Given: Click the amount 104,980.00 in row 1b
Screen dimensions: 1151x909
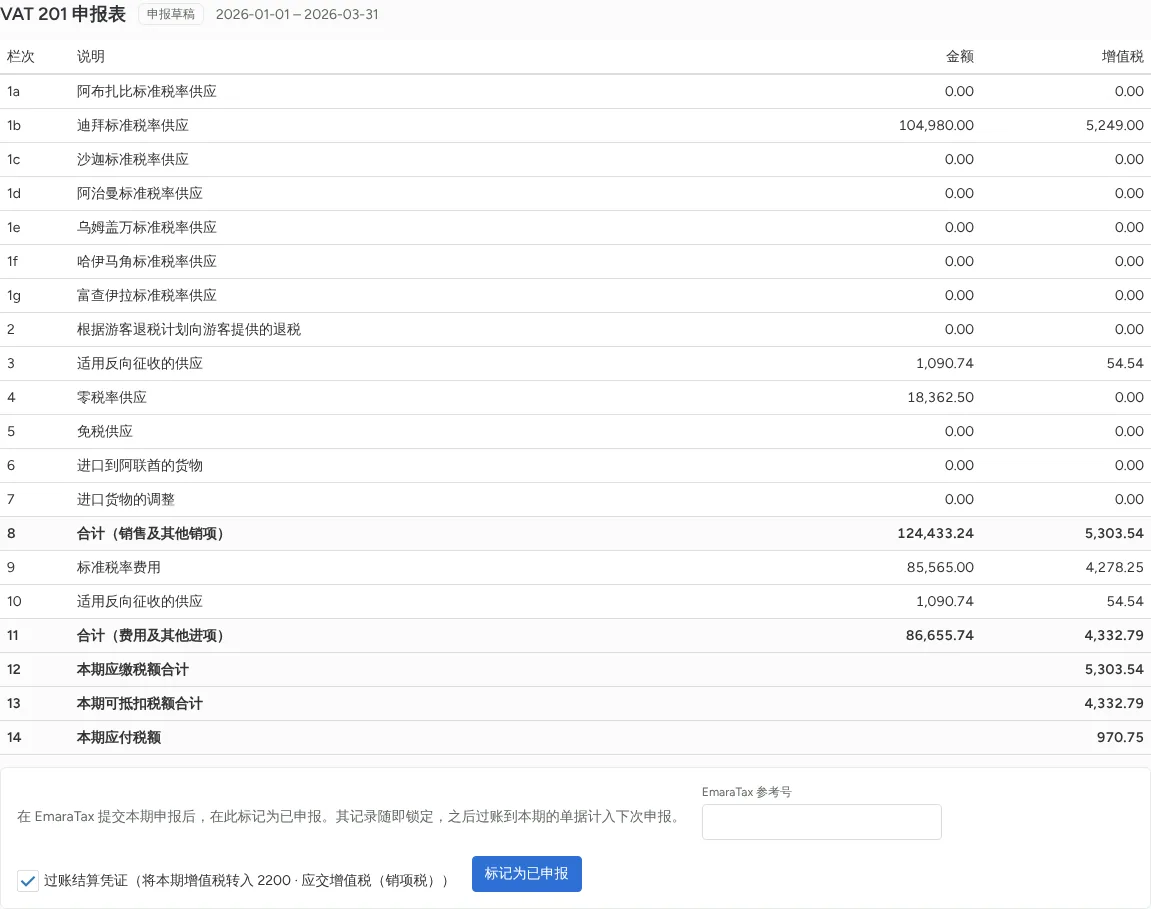Looking at the screenshot, I should 936,126.
